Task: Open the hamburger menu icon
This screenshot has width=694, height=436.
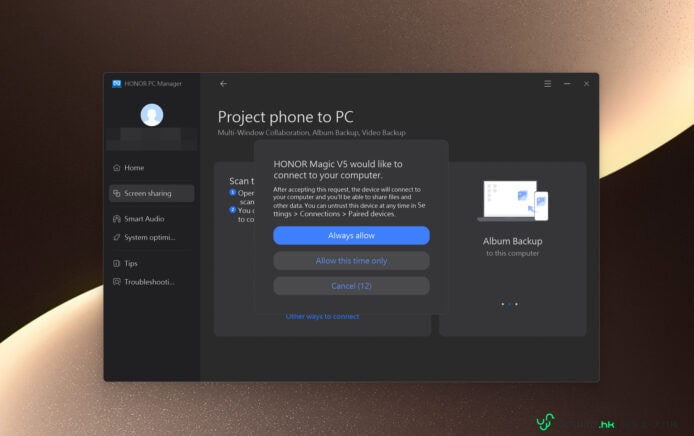Action: pos(547,84)
